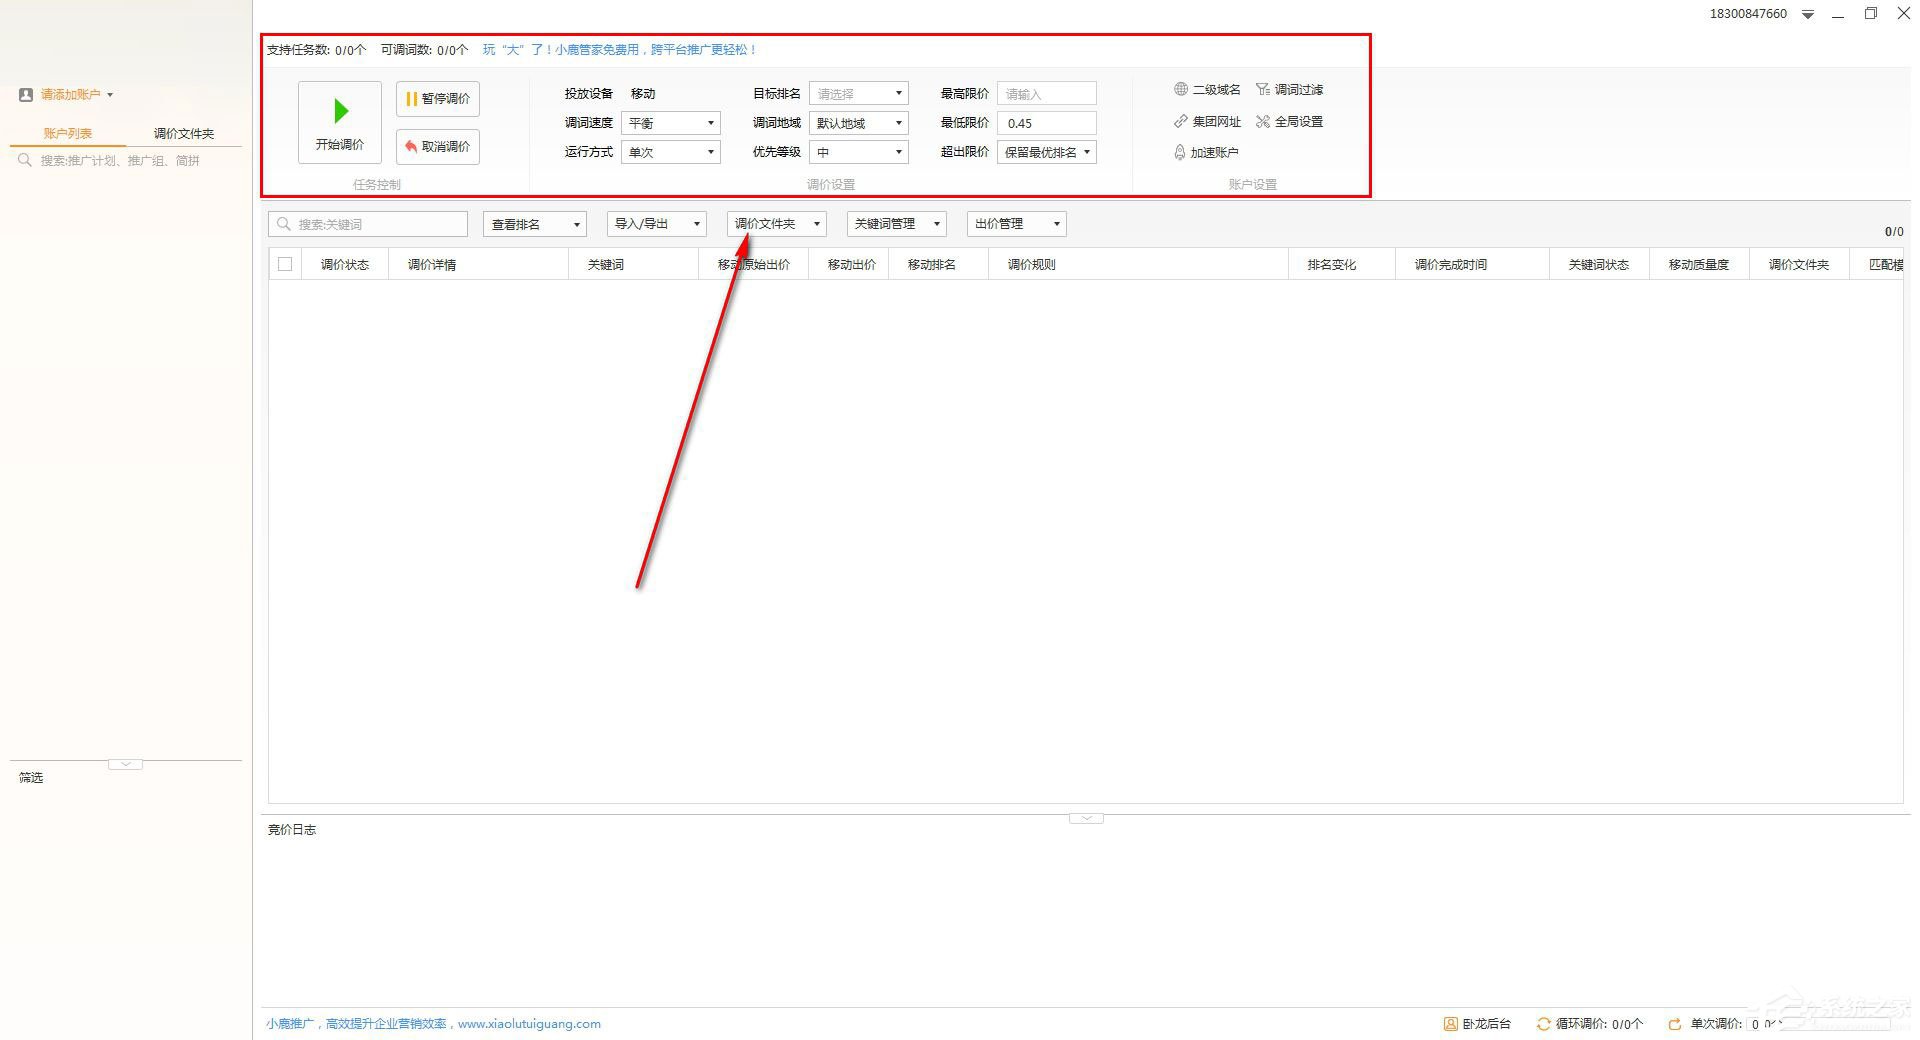1920x1040 pixels.
Task: Open the 小鹿管家免费用 promotion link
Action: (x=620, y=50)
